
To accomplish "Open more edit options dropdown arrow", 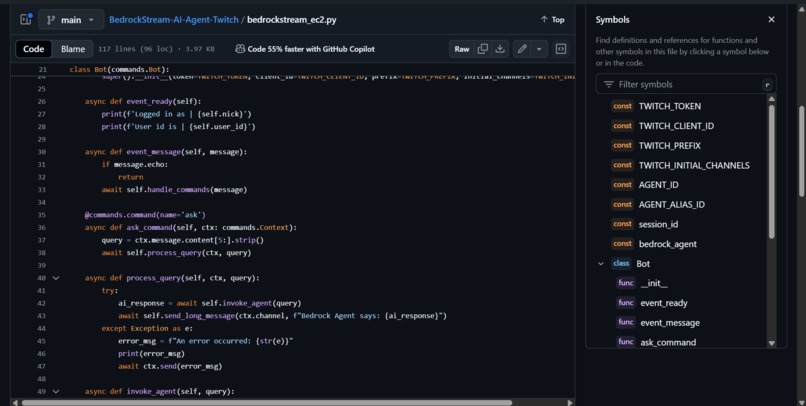I will click(539, 49).
